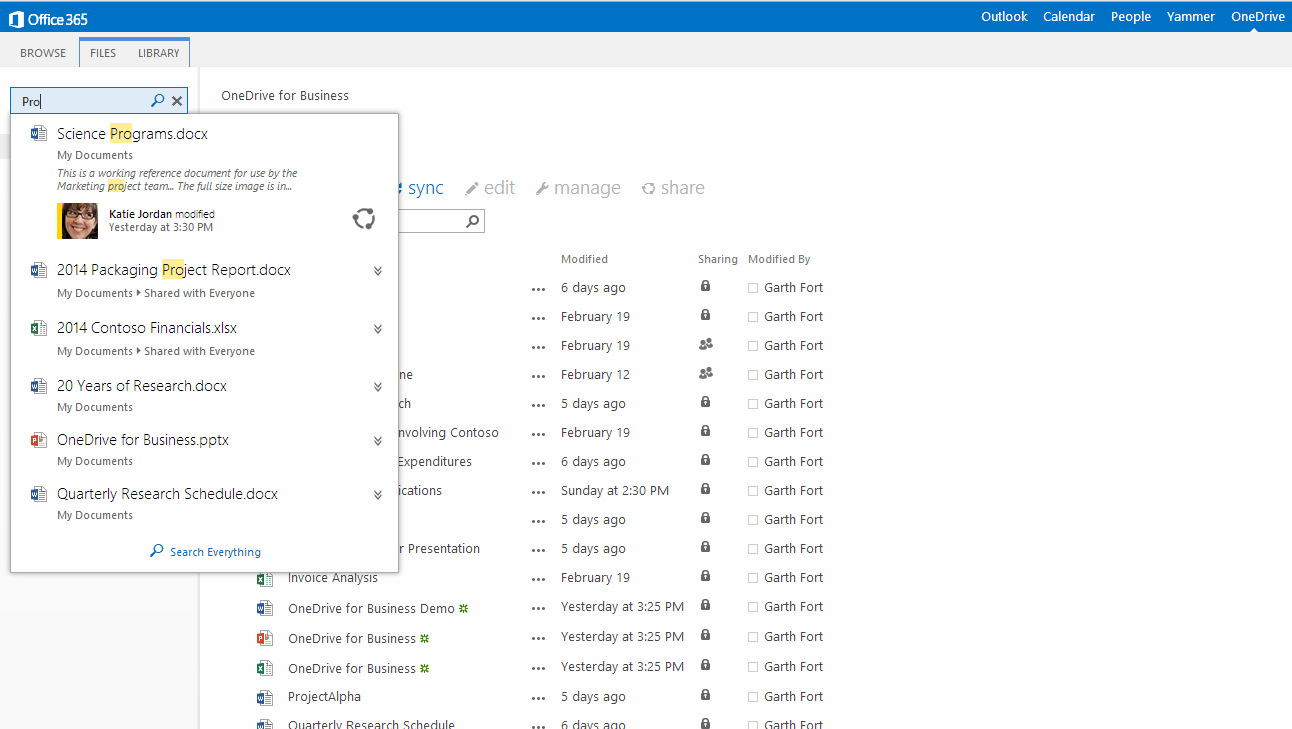
Task: Click PowerPoint icon of OneDrive for Business.pptx result
Action: pyautogui.click(x=39, y=440)
